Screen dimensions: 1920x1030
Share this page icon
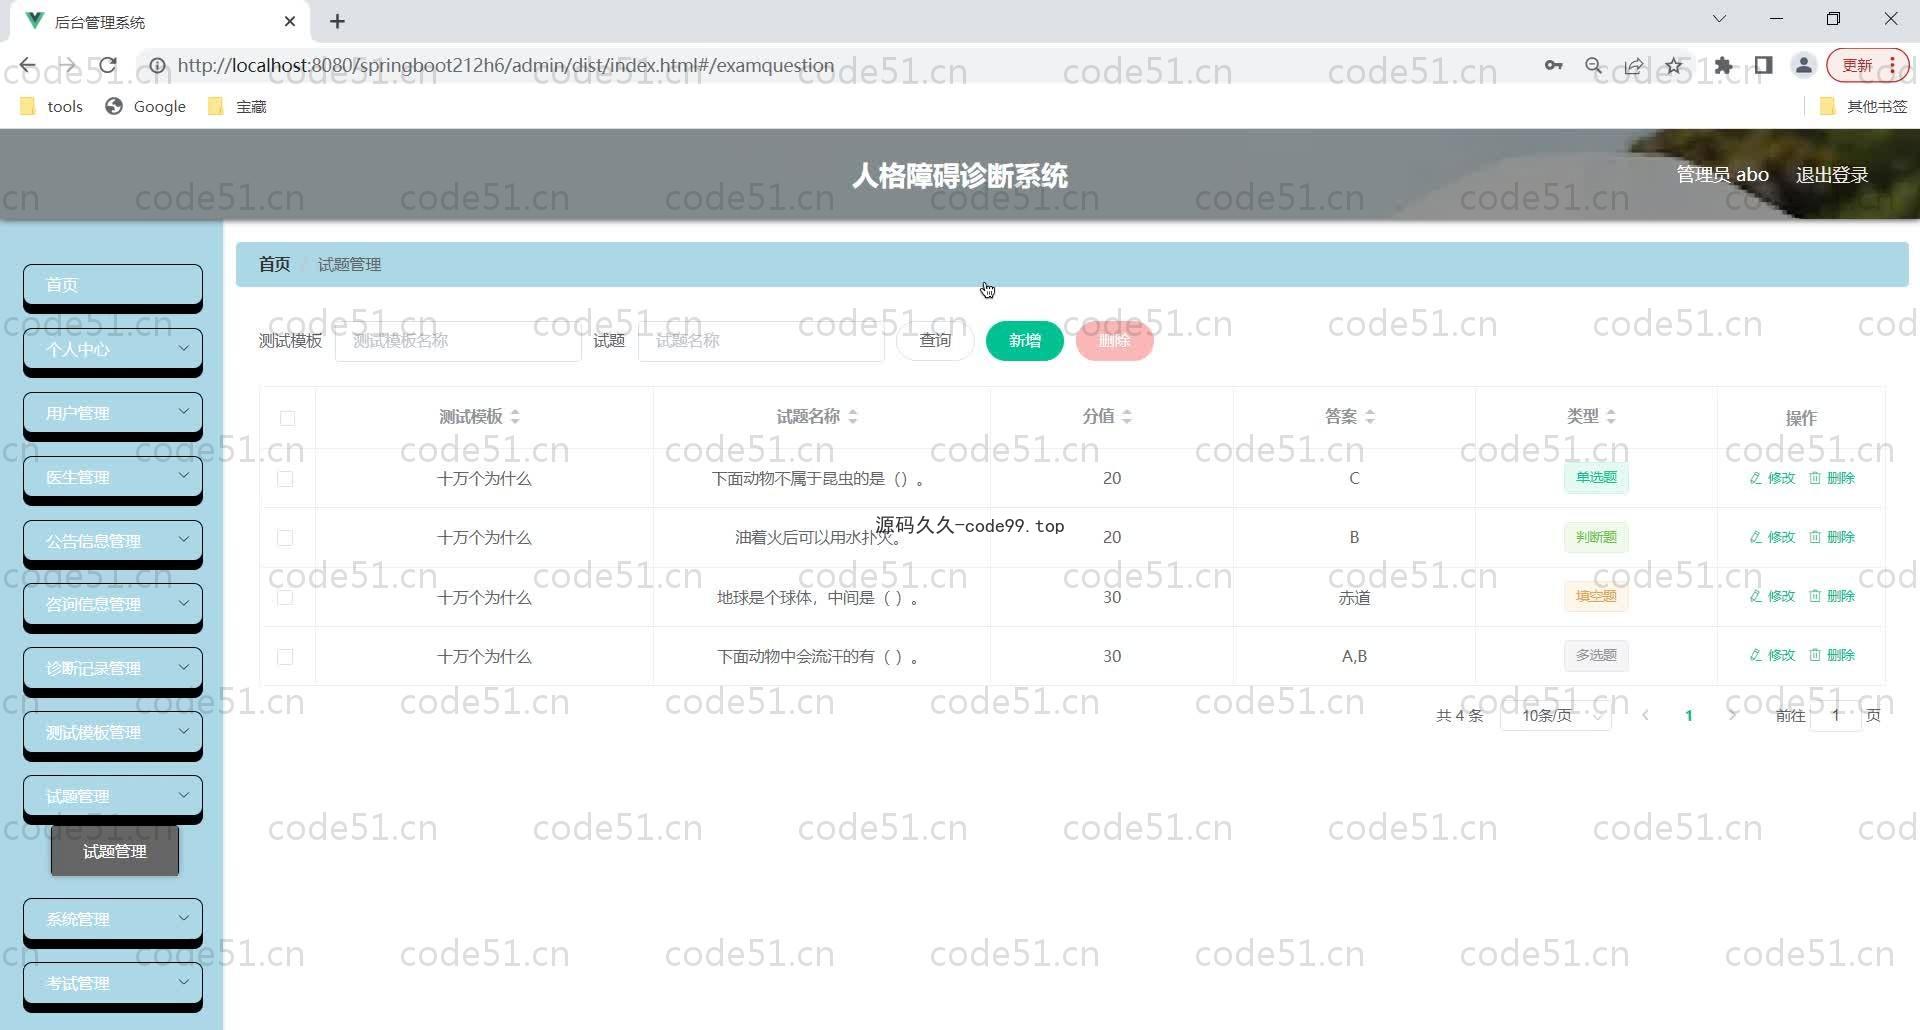click(x=1634, y=66)
